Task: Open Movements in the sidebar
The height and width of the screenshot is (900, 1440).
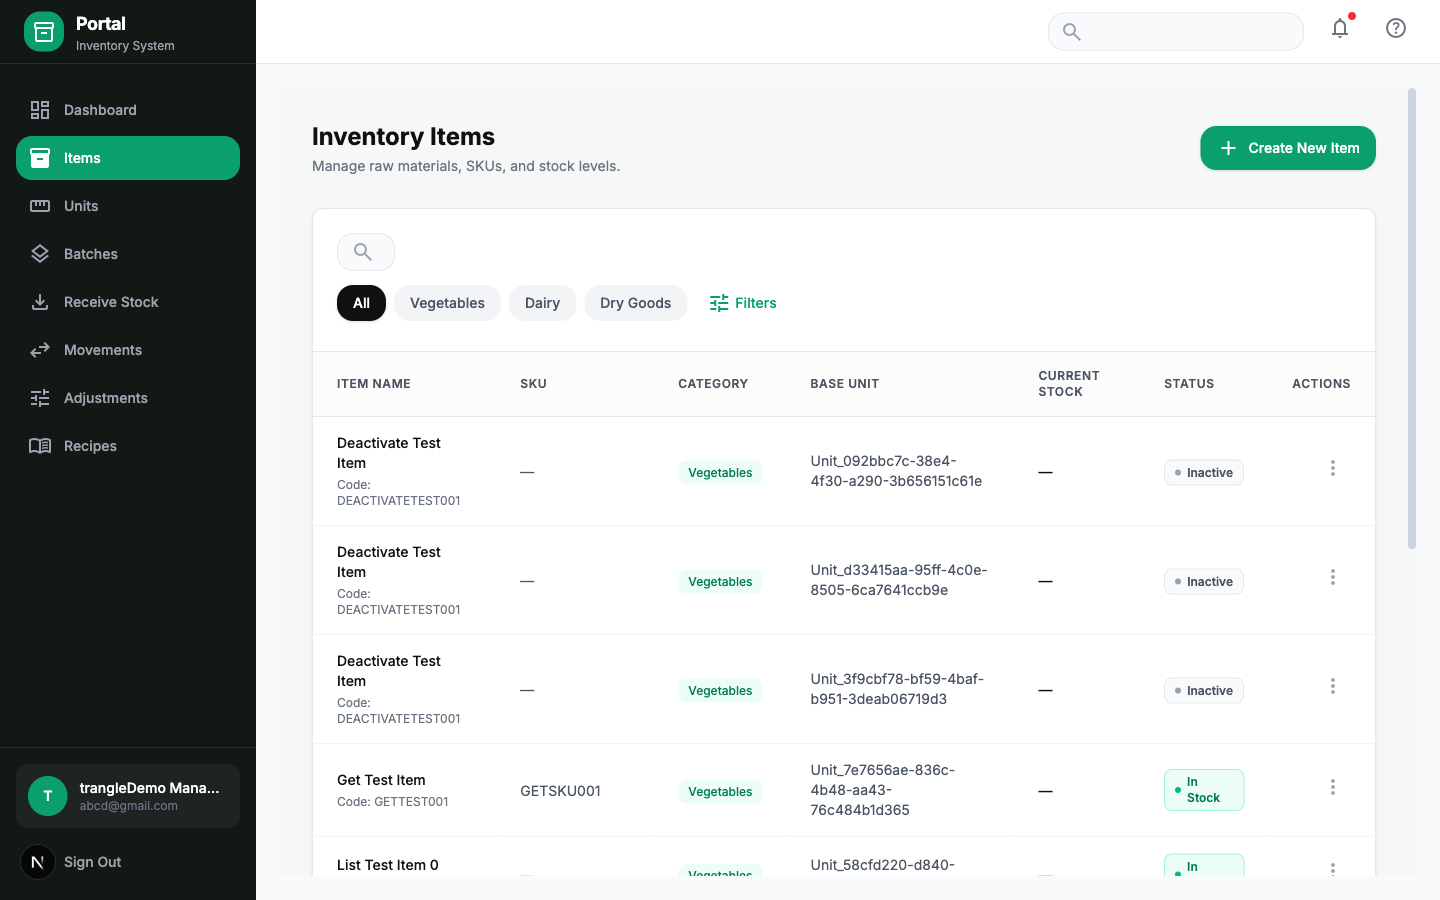Action: tap(128, 350)
